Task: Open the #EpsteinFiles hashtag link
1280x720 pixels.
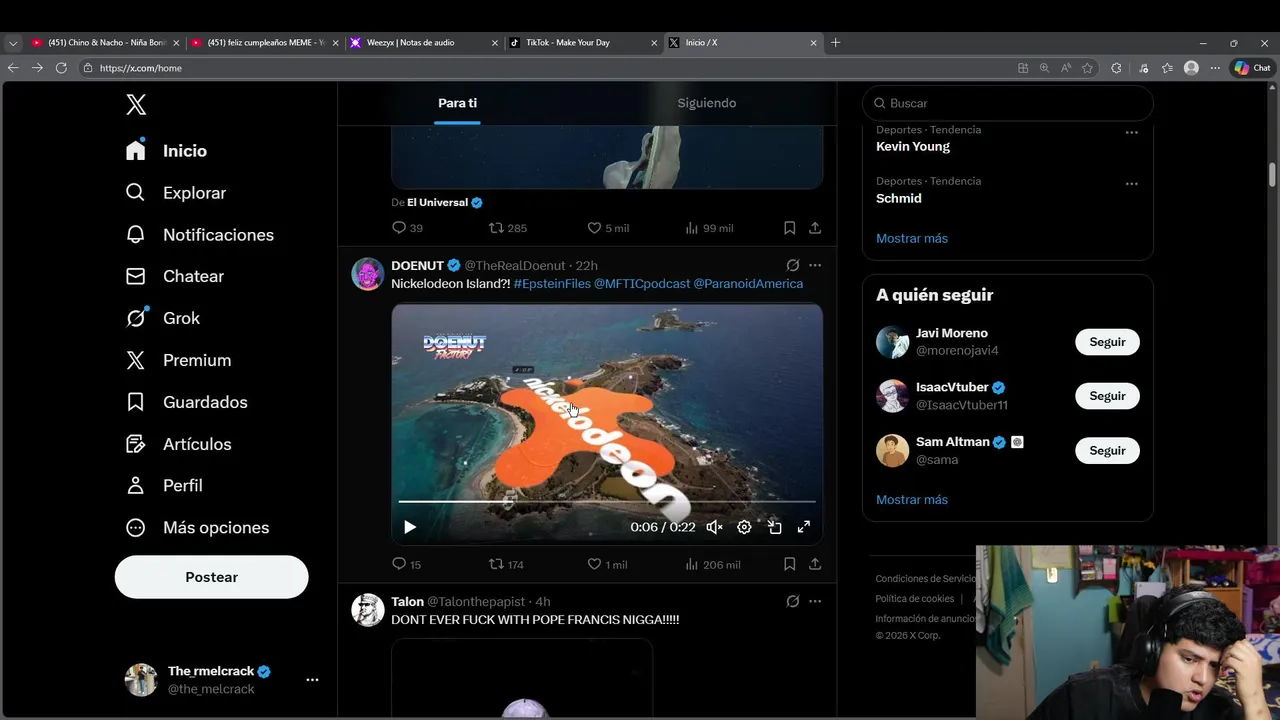Action: (552, 284)
